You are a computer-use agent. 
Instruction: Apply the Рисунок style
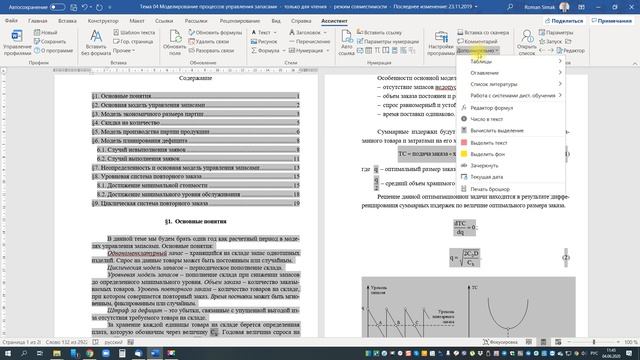click(264, 41)
